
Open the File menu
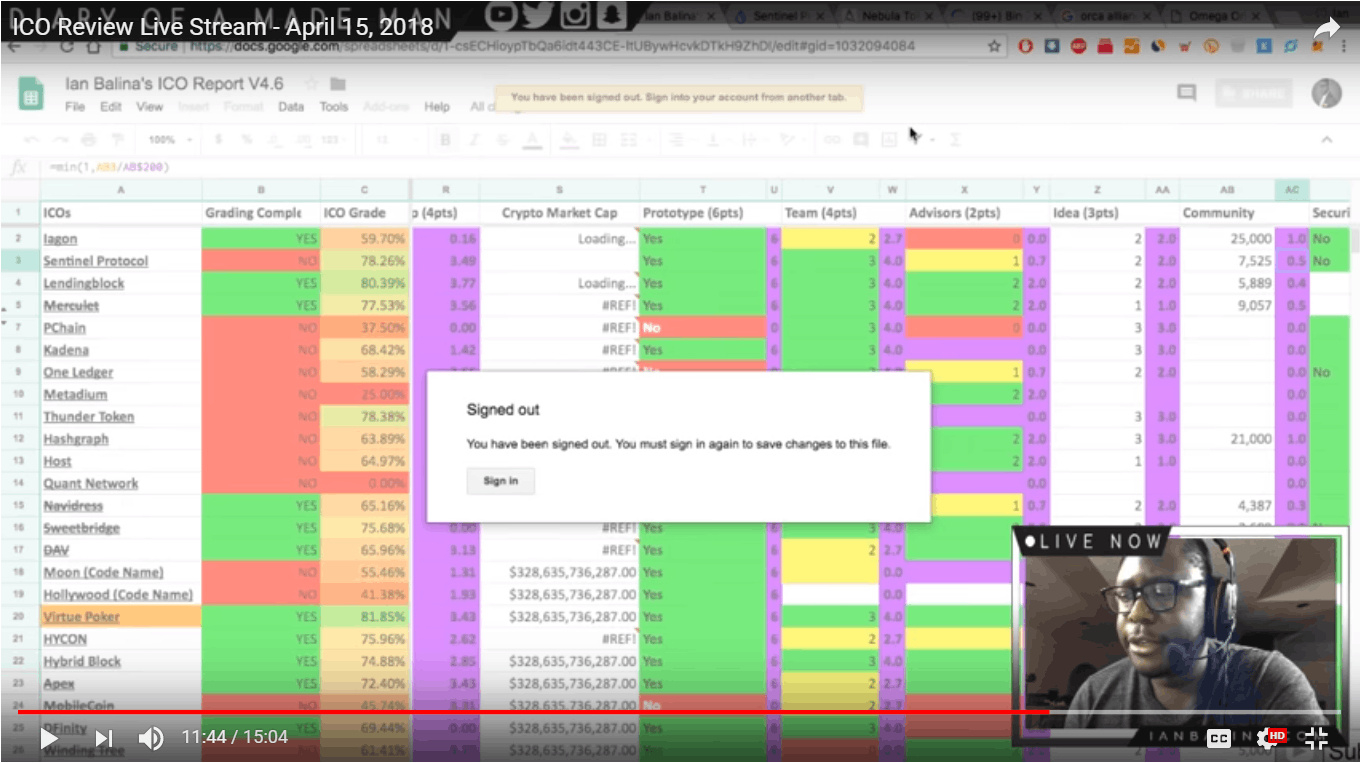[75, 107]
